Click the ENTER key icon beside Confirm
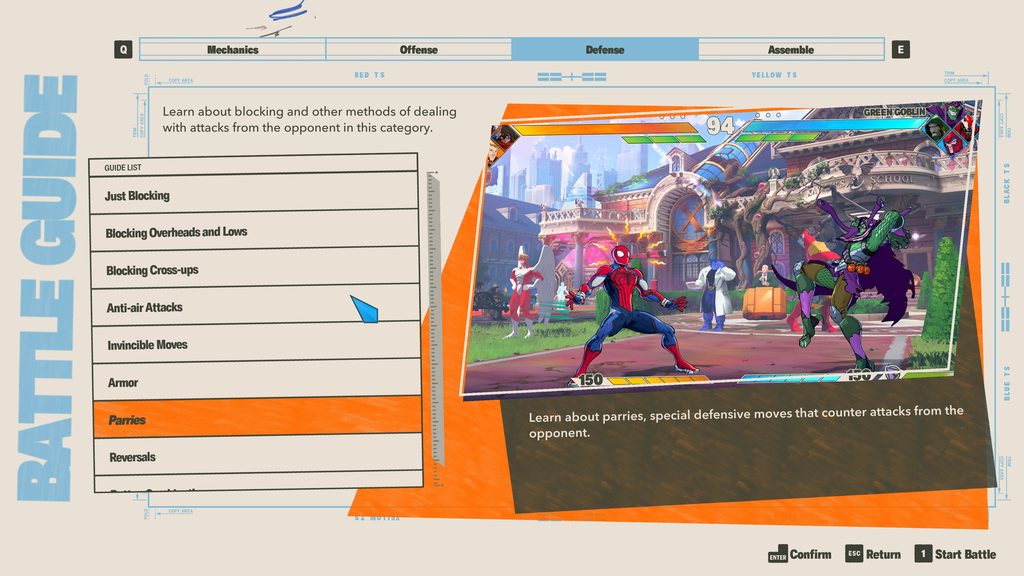This screenshot has width=1024, height=576. click(x=778, y=554)
